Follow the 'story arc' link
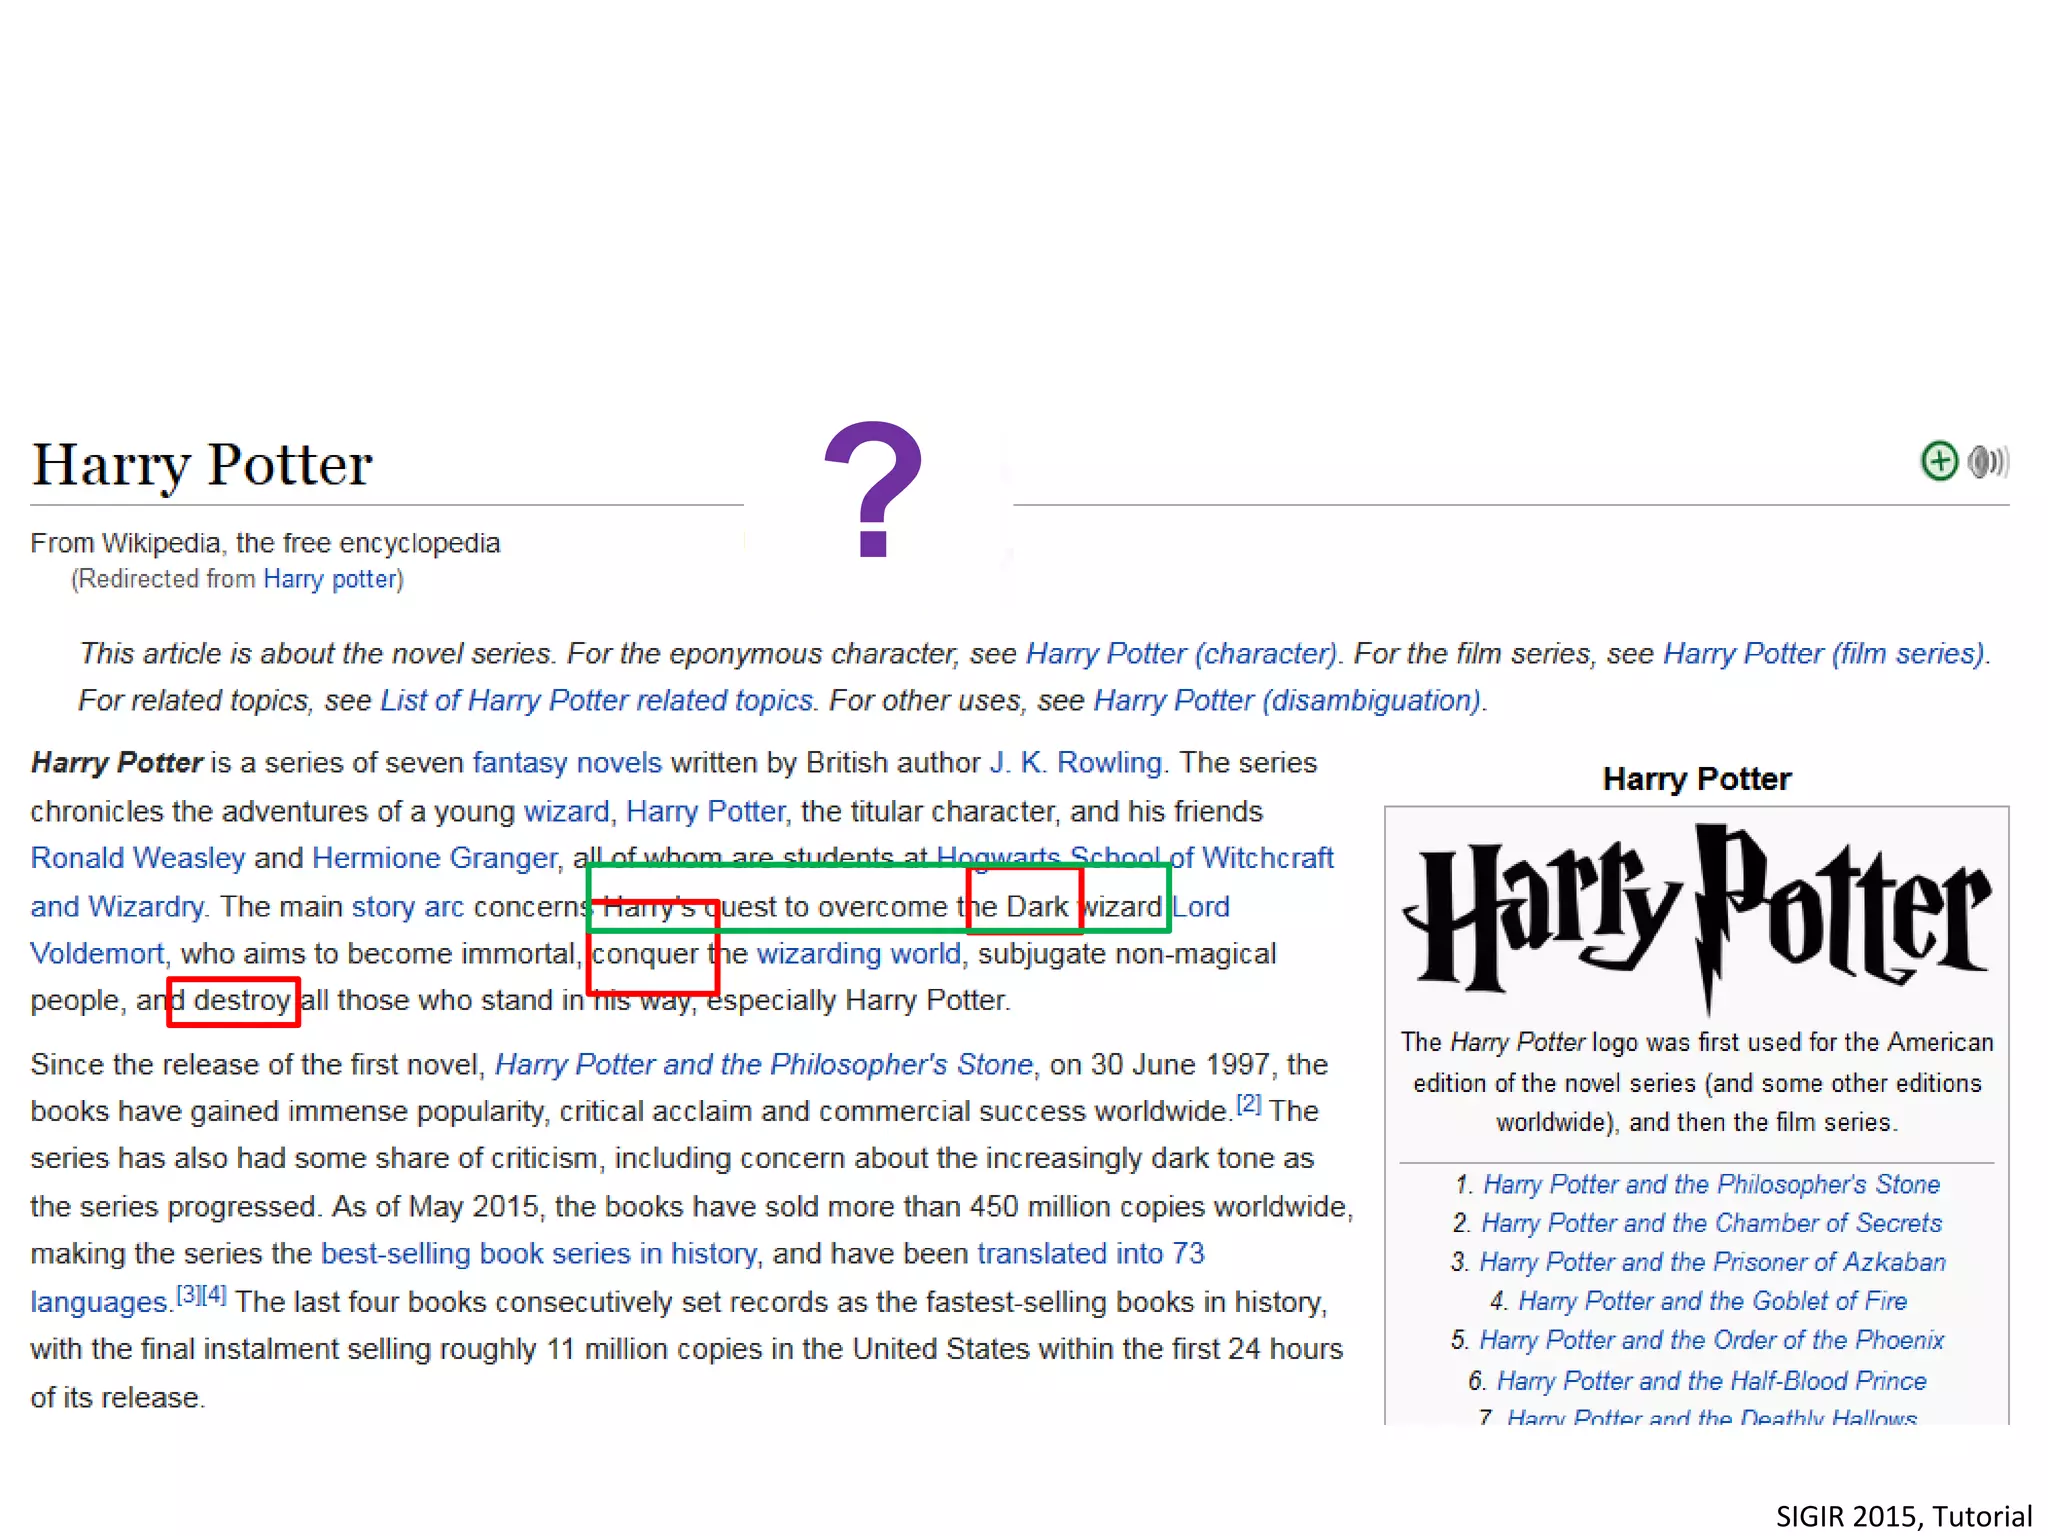The height and width of the screenshot is (1536, 2048). point(407,906)
